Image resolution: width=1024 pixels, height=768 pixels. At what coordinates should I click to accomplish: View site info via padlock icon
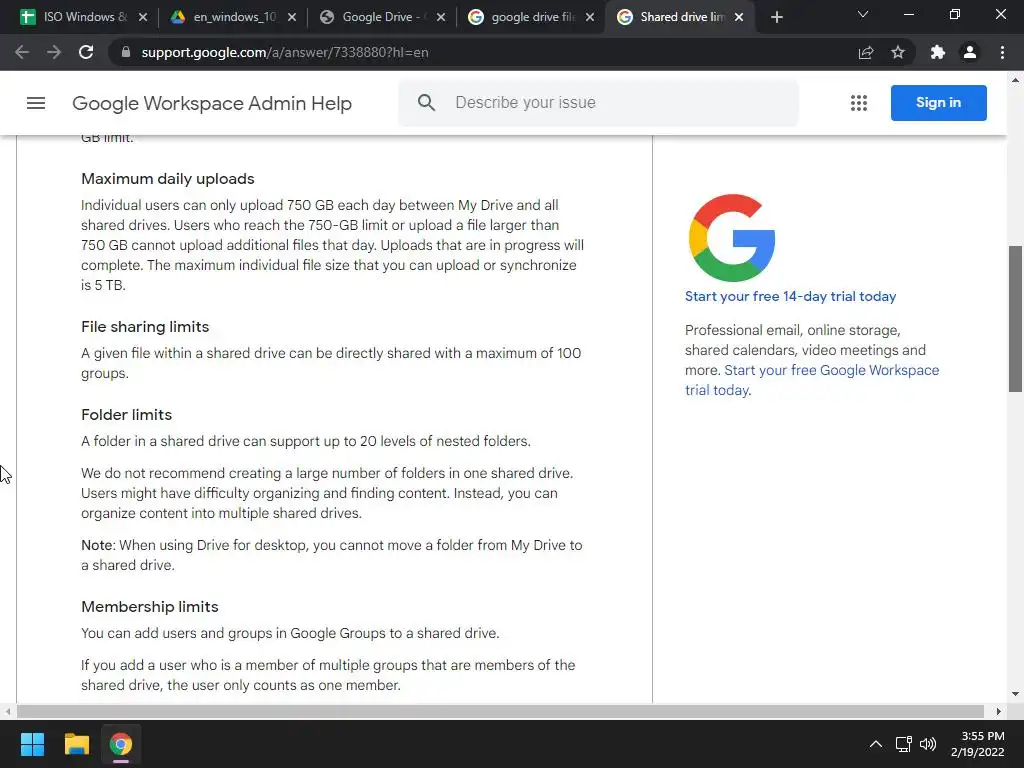pos(126,52)
